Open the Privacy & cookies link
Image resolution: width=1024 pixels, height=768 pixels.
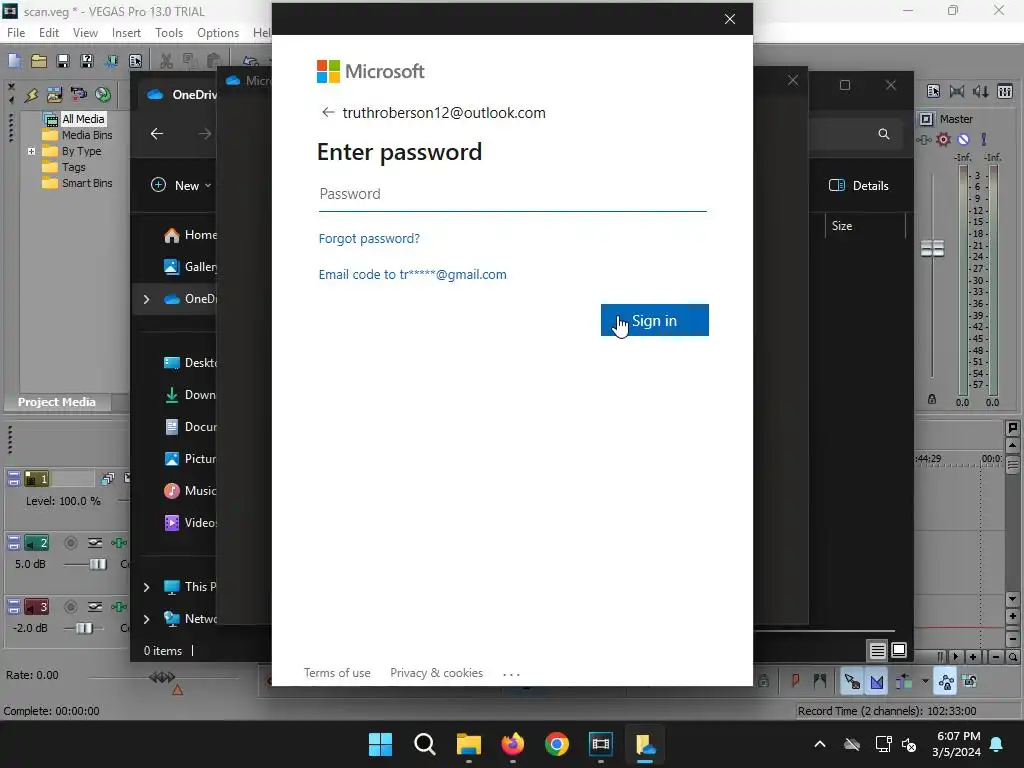[x=436, y=673]
